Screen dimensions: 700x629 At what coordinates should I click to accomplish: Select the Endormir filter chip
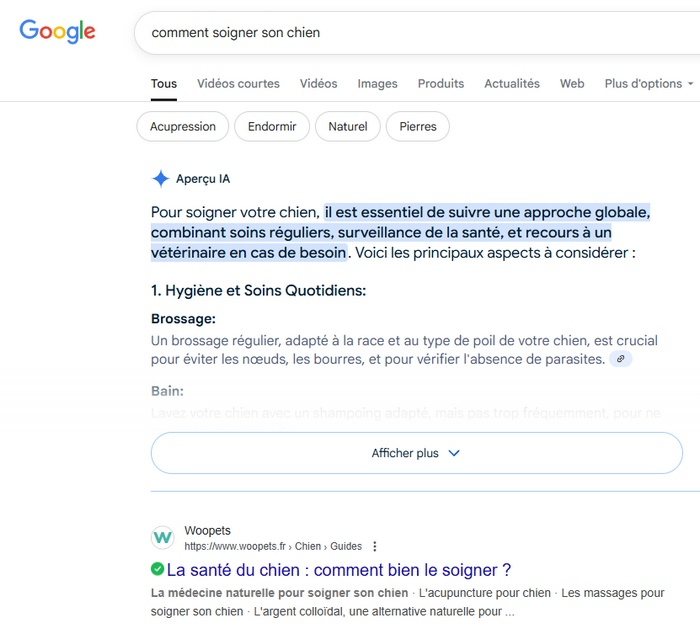tap(272, 127)
